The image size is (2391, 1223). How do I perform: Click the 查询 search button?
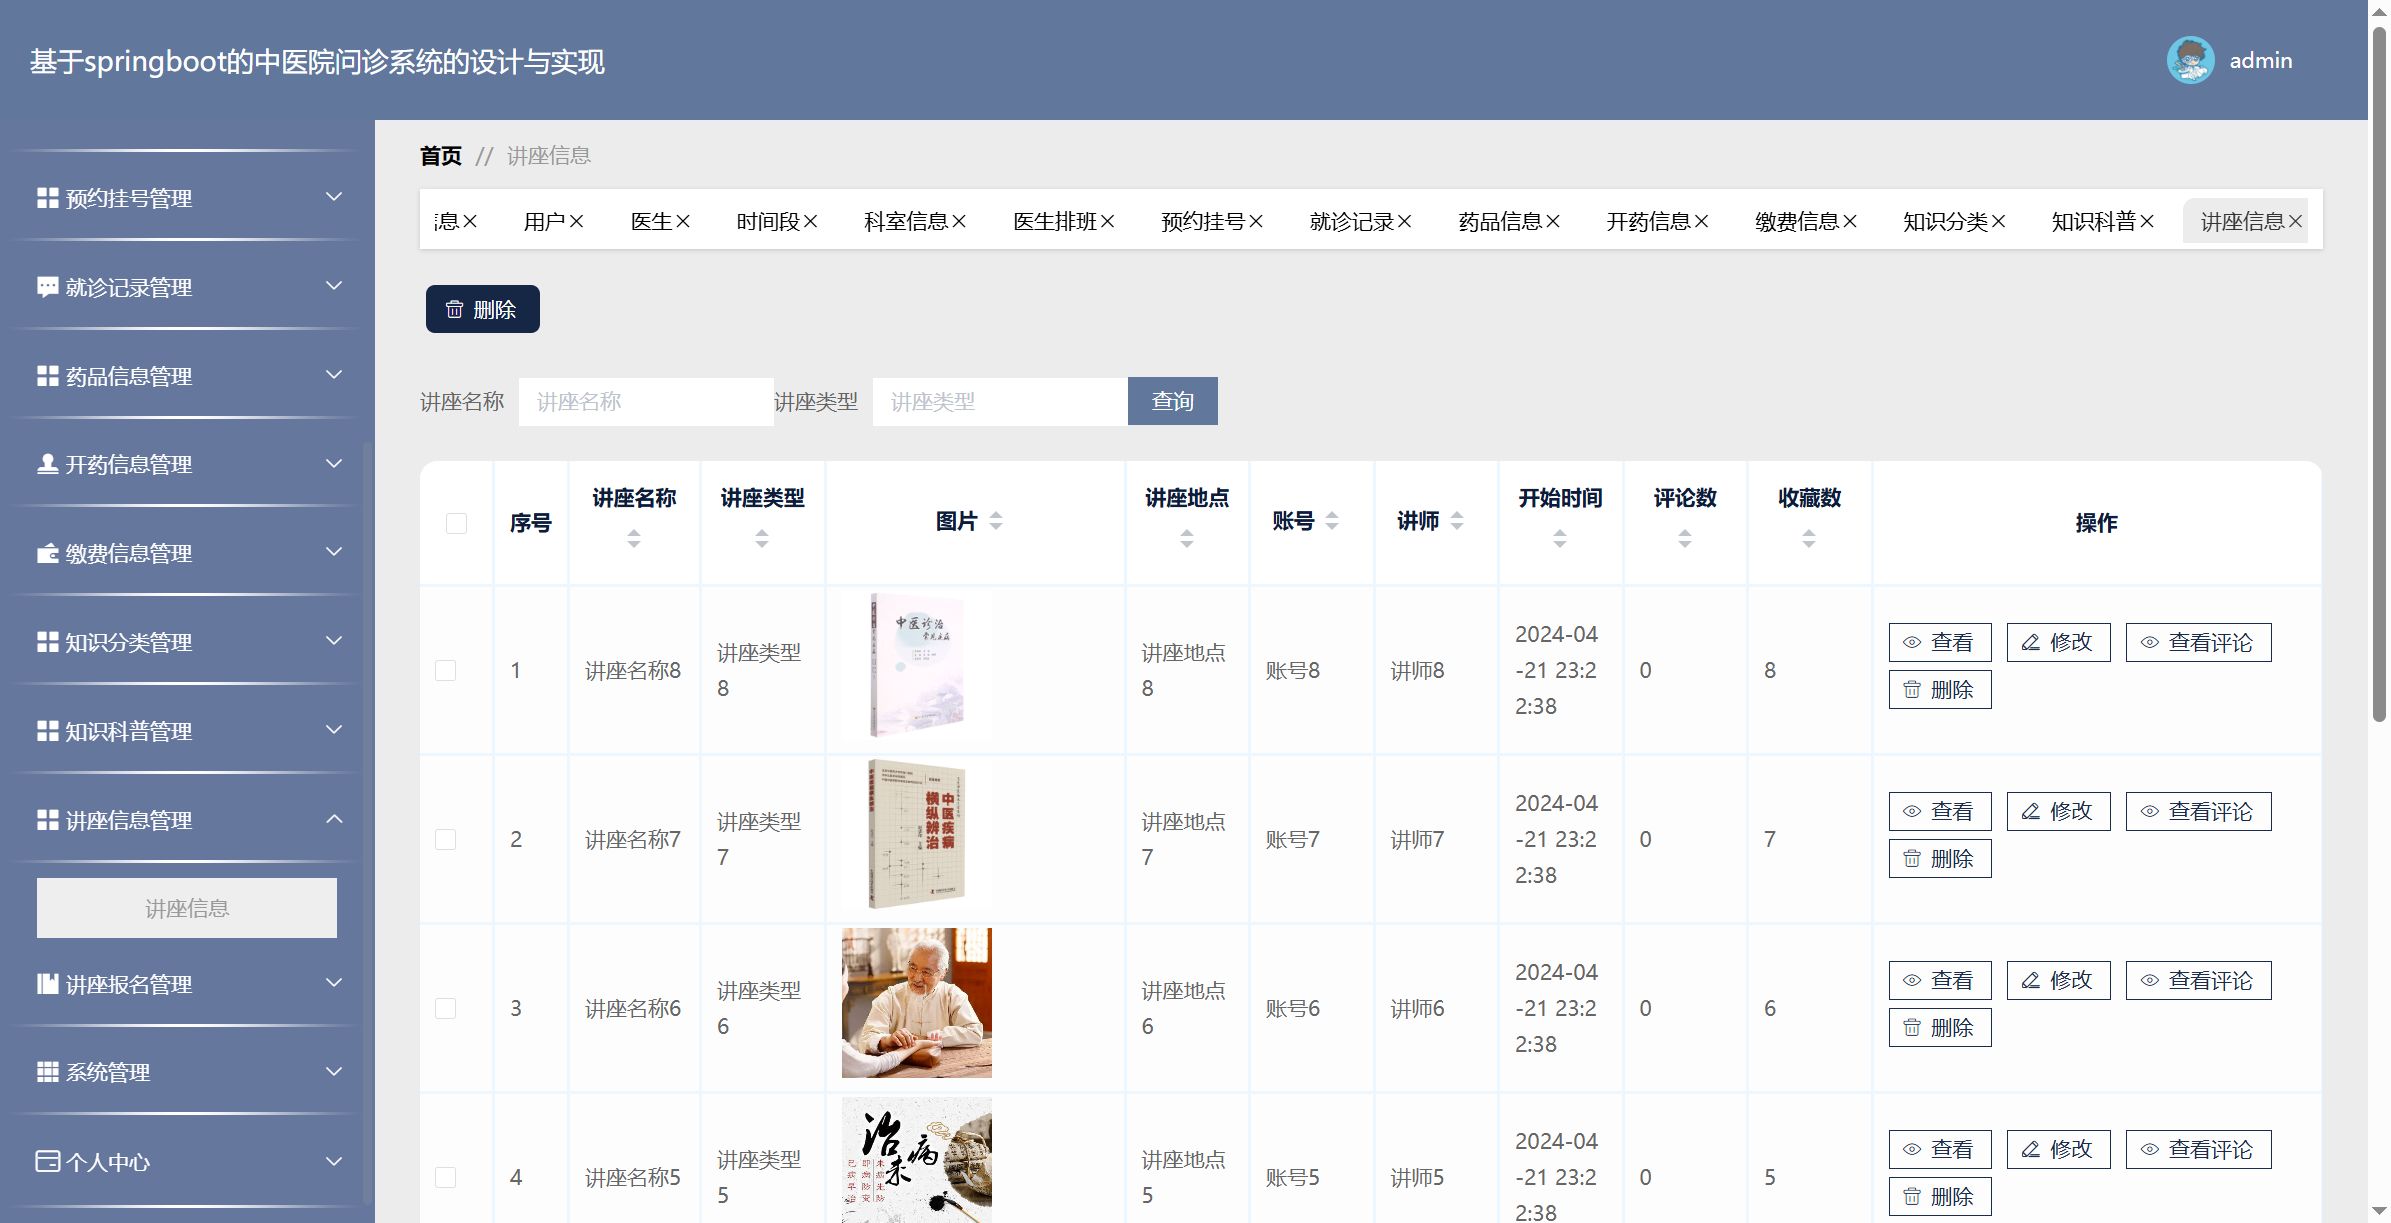tap(1173, 401)
